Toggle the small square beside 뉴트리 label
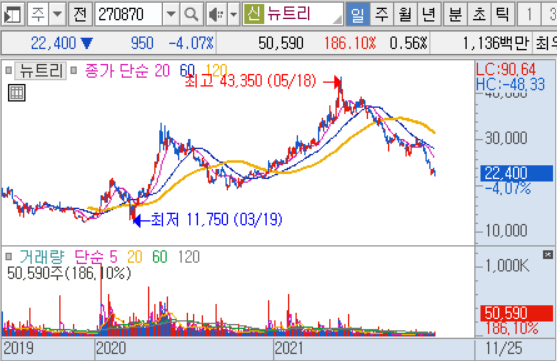 [9, 70]
